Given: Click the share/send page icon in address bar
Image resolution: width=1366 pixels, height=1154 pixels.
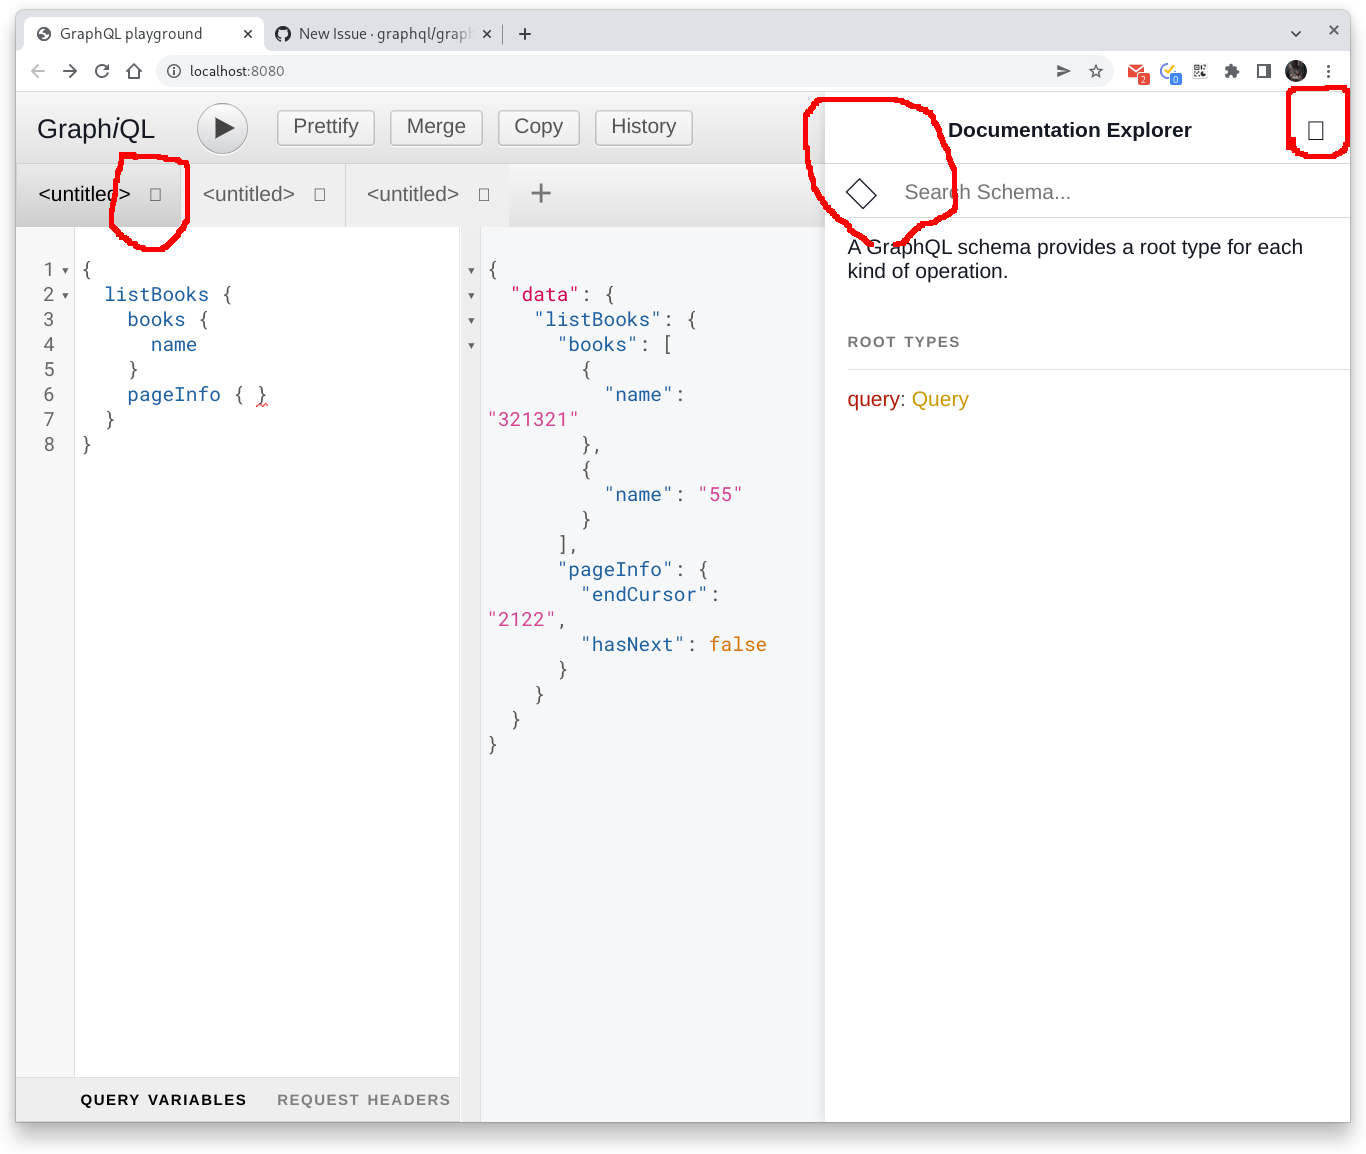Looking at the screenshot, I should tap(1064, 71).
